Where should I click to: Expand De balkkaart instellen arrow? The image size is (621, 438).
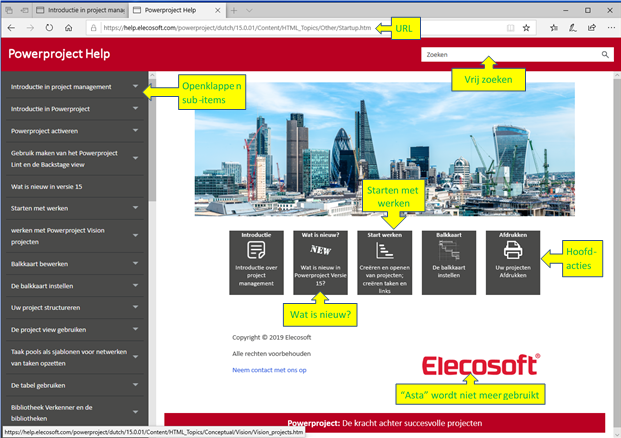(135, 285)
